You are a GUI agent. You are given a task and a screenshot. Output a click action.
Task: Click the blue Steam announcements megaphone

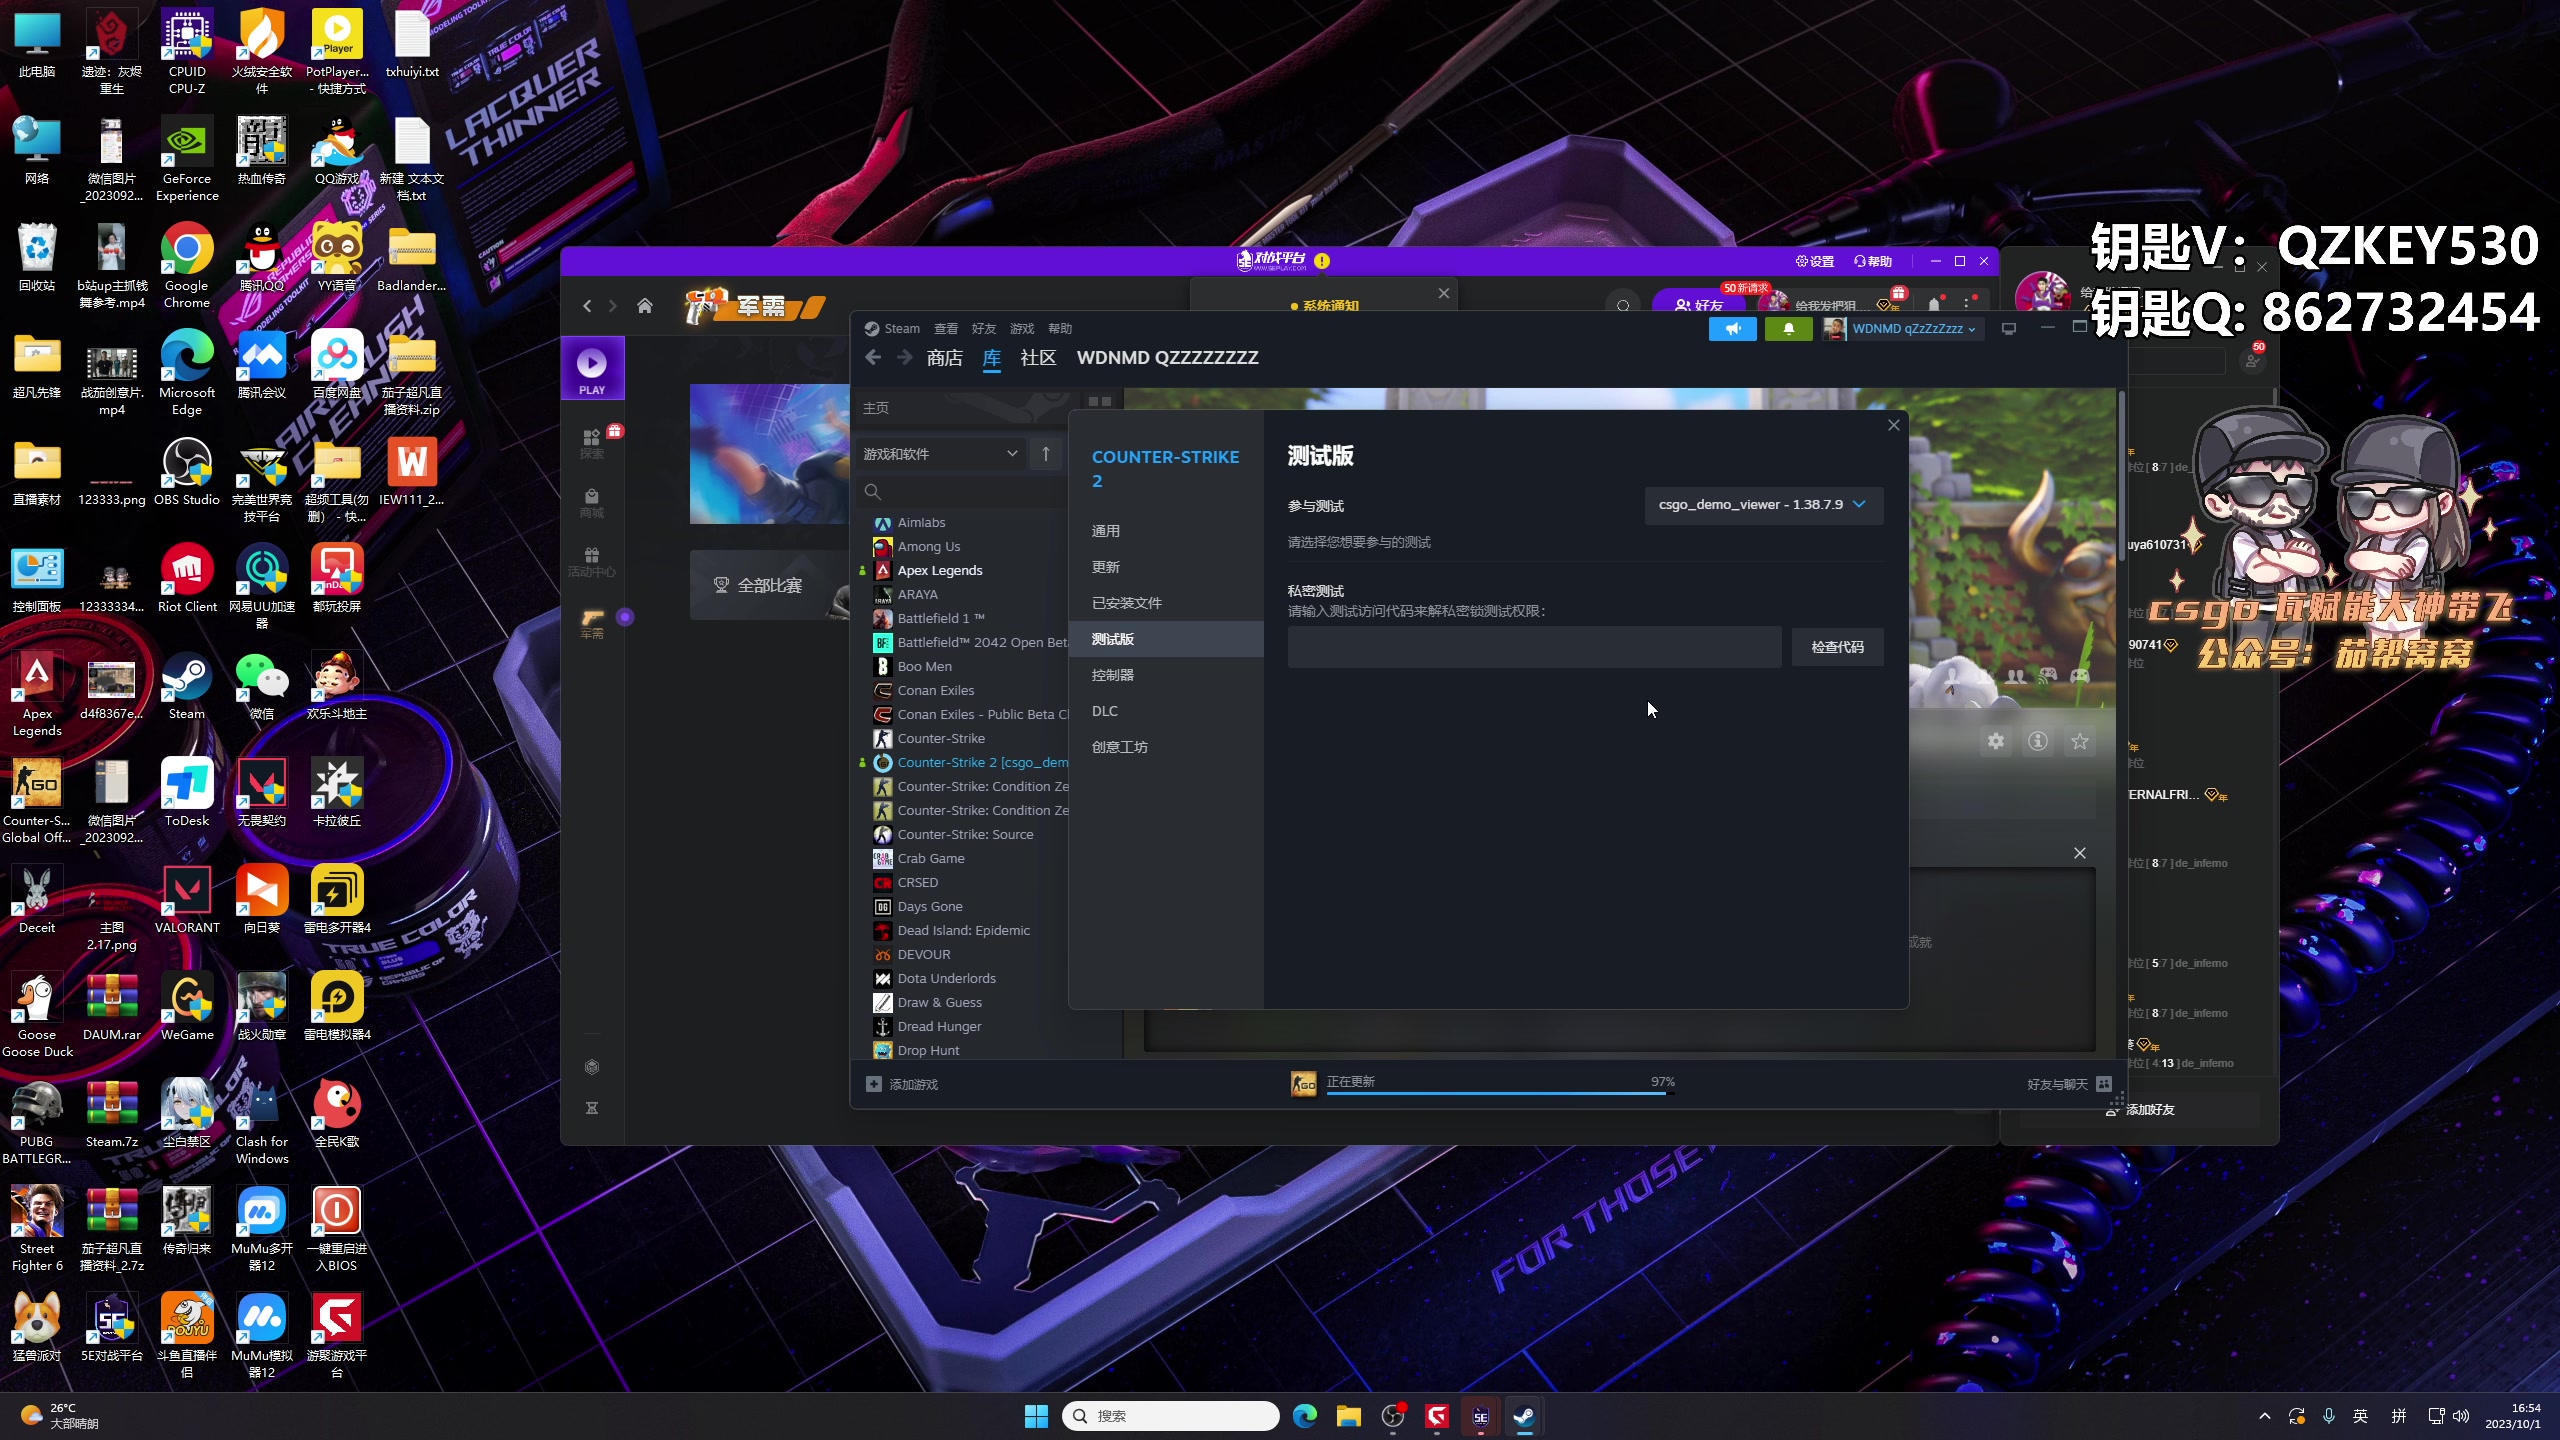click(x=1732, y=329)
